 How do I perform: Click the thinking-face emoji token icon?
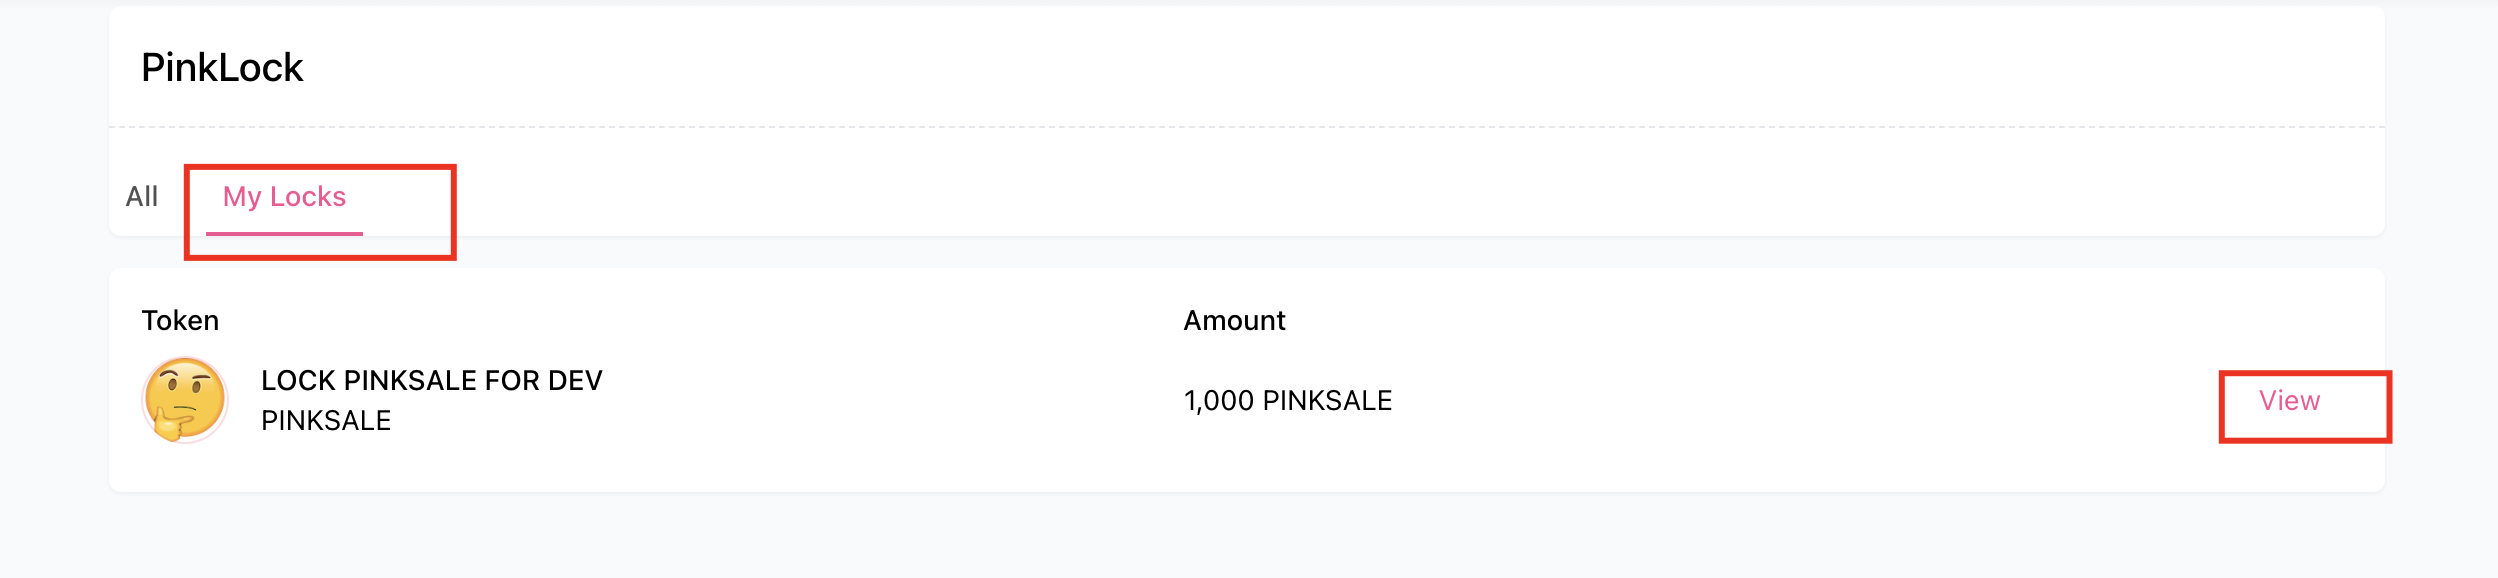tap(185, 400)
